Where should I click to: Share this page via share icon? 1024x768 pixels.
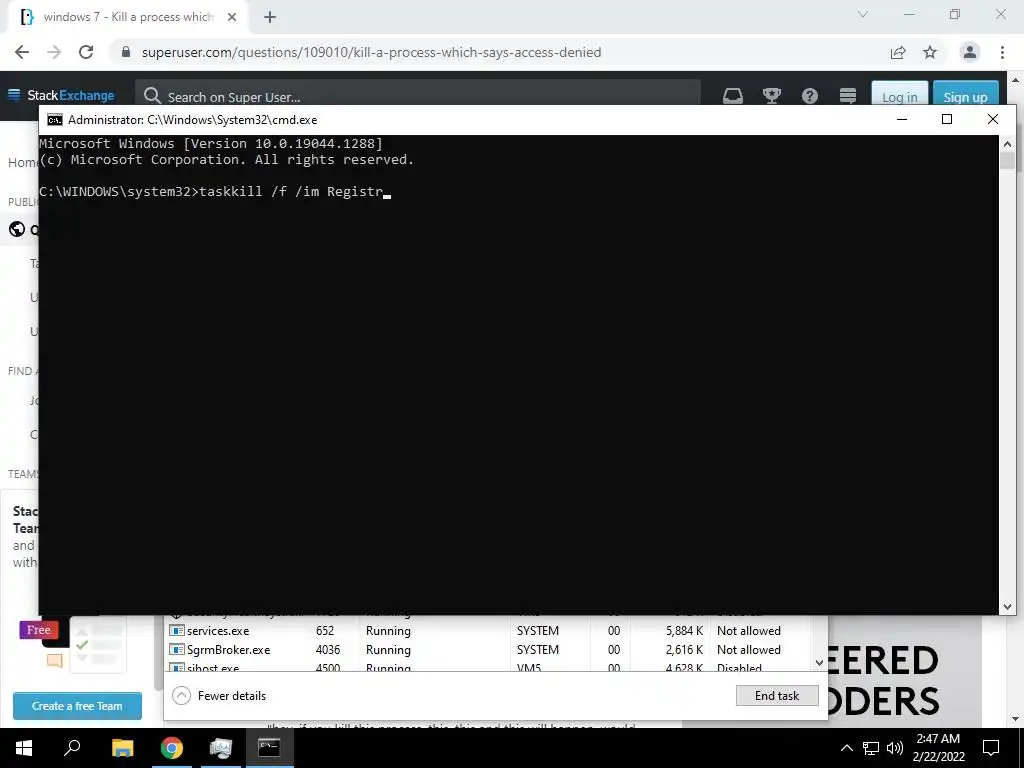pyautogui.click(x=898, y=52)
